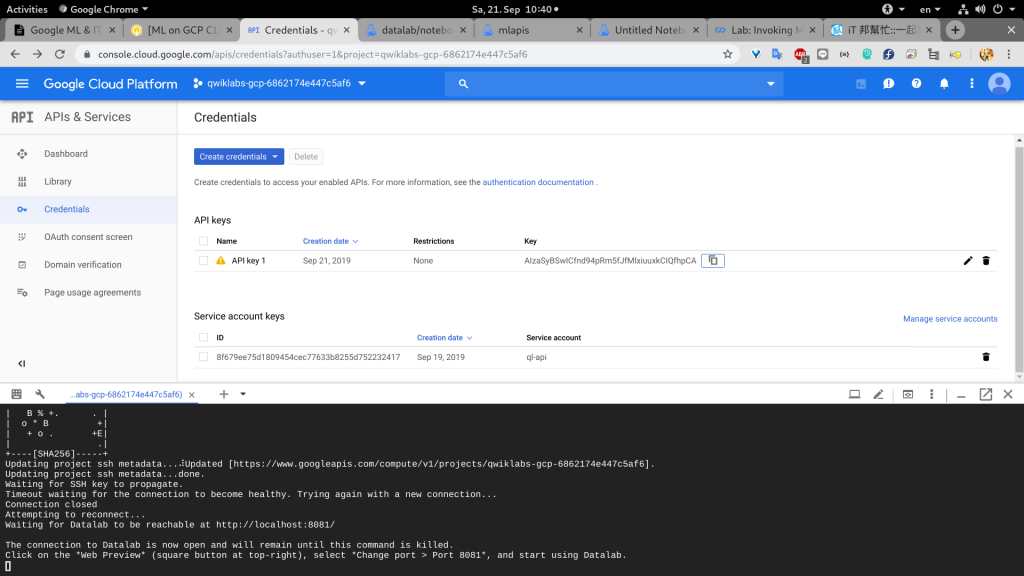Open Cloud Shell in a new window
The height and width of the screenshot is (576, 1024).
(985, 394)
